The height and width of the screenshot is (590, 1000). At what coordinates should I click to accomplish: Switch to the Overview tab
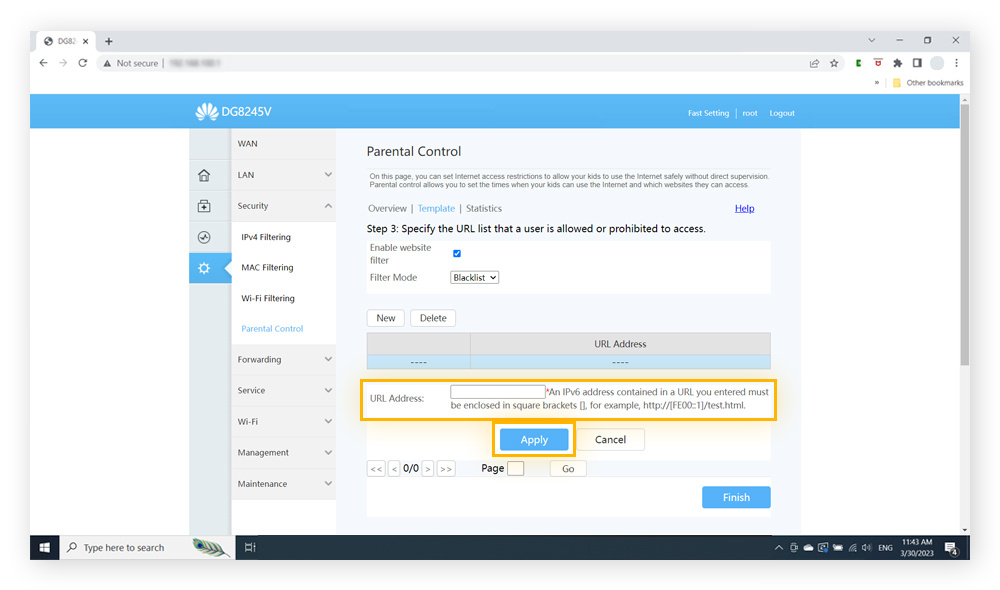coord(387,209)
